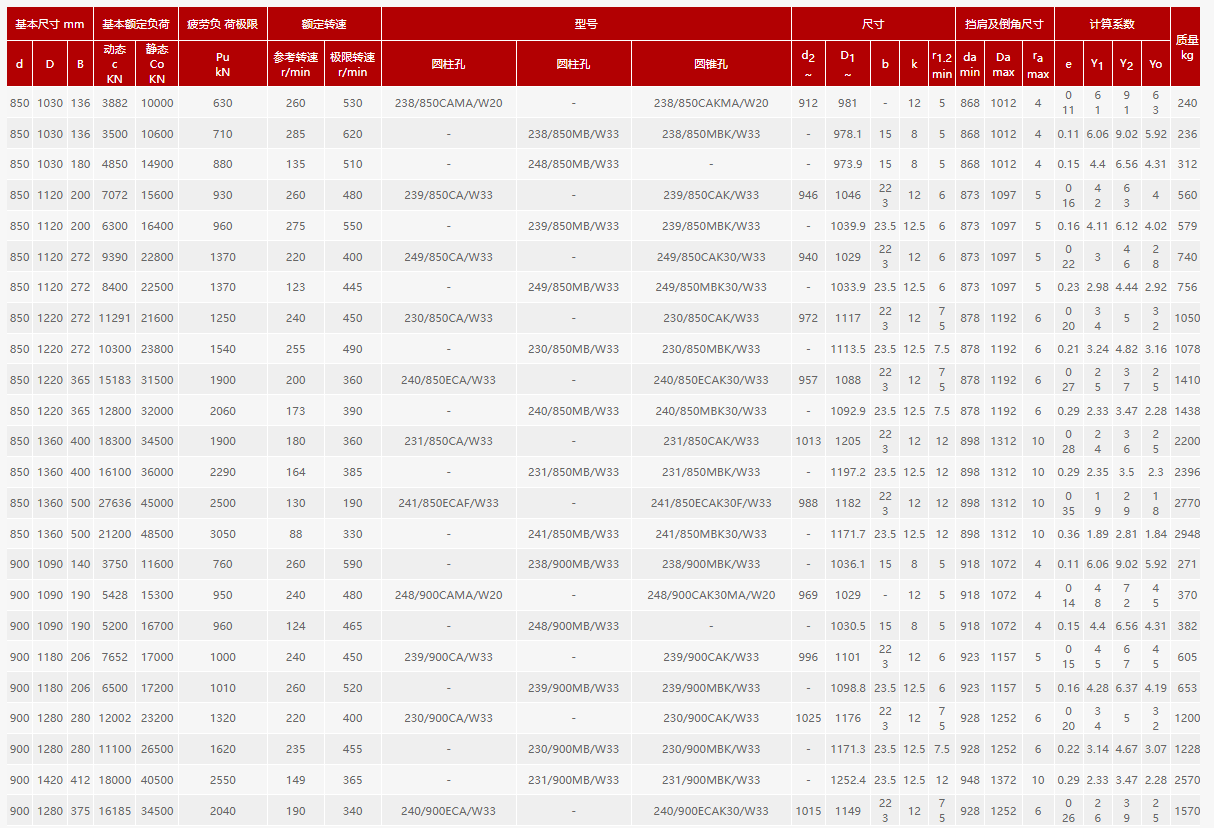Viewport: 1214px width, 828px height.
Task: Click the 极限转速 r/min sub-header
Action: (352, 64)
